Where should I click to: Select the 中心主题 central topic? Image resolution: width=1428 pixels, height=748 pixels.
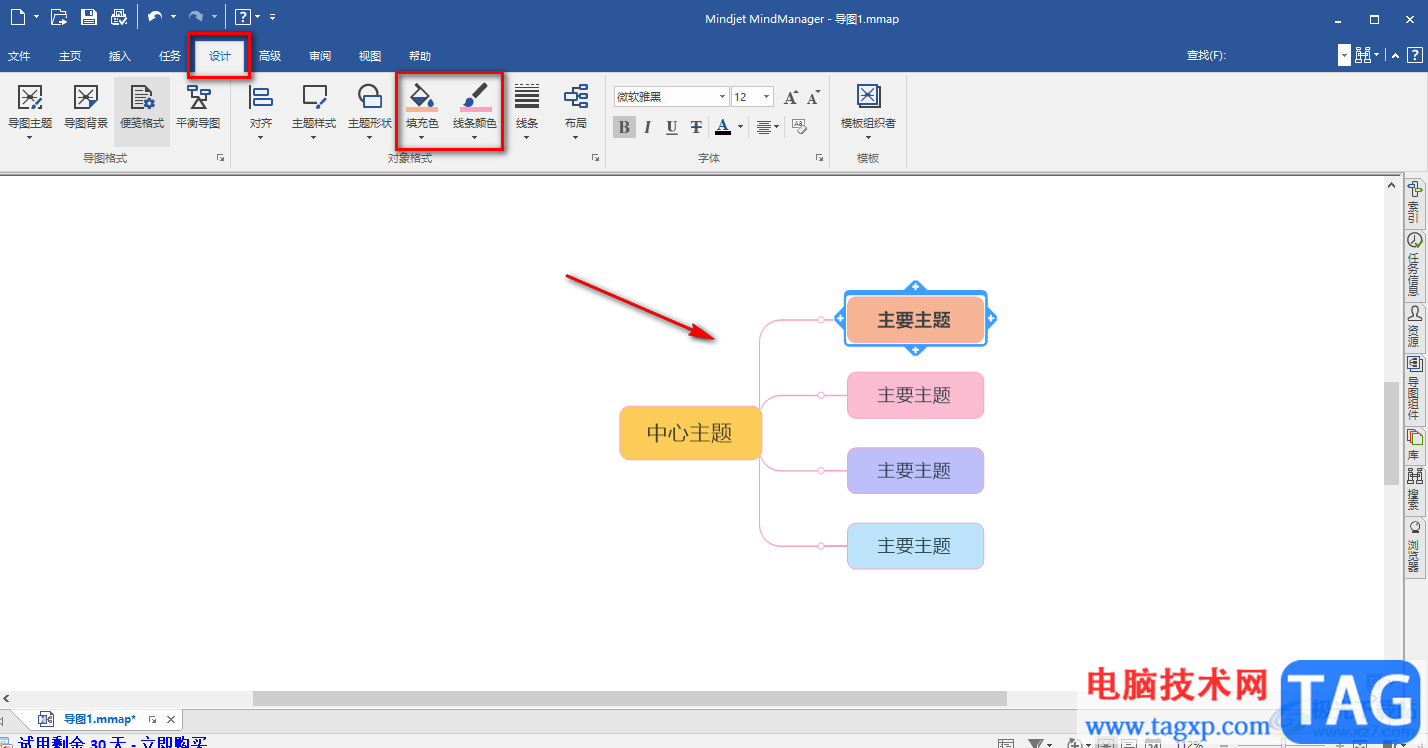point(690,433)
